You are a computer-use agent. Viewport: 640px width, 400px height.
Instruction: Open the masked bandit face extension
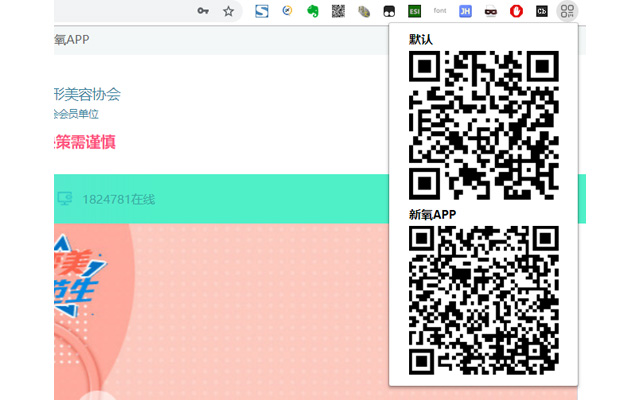tap(491, 11)
